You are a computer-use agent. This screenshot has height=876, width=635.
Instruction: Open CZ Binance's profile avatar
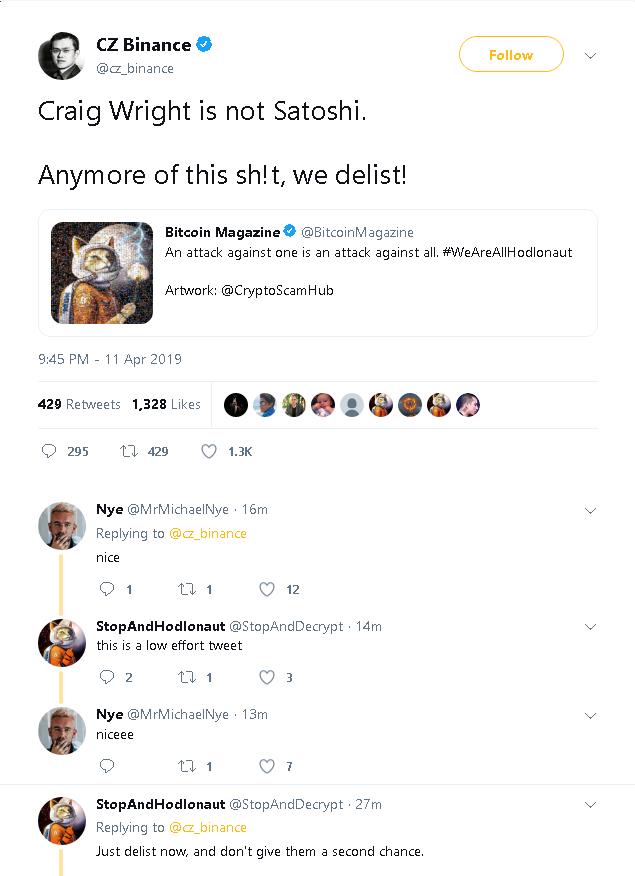(61, 56)
